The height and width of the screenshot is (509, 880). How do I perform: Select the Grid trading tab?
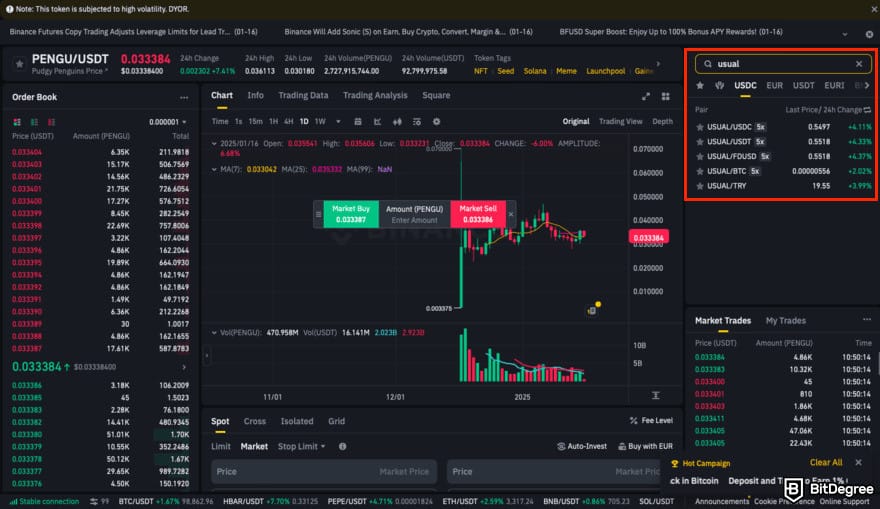[336, 421]
